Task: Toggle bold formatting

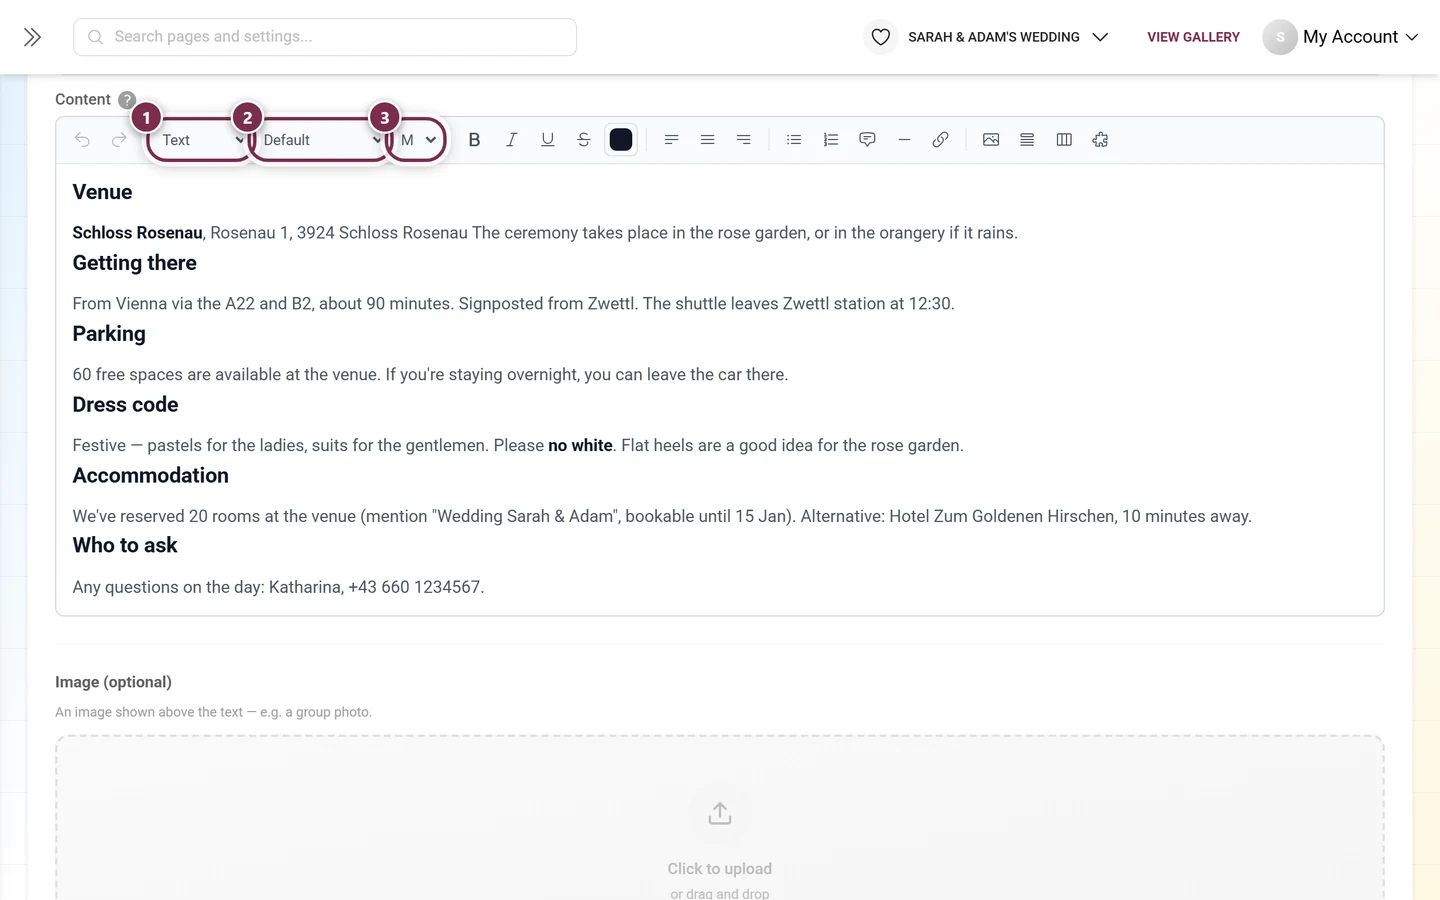Action: coord(475,140)
